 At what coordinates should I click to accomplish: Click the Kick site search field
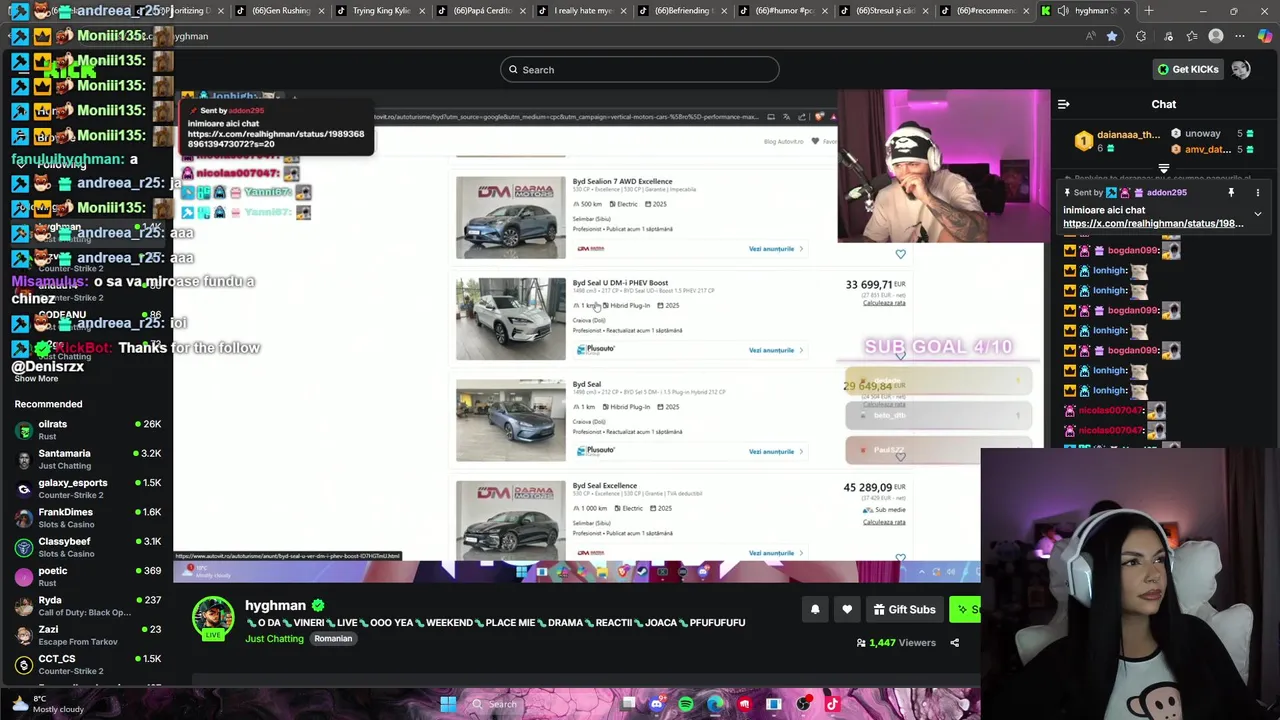click(x=640, y=69)
